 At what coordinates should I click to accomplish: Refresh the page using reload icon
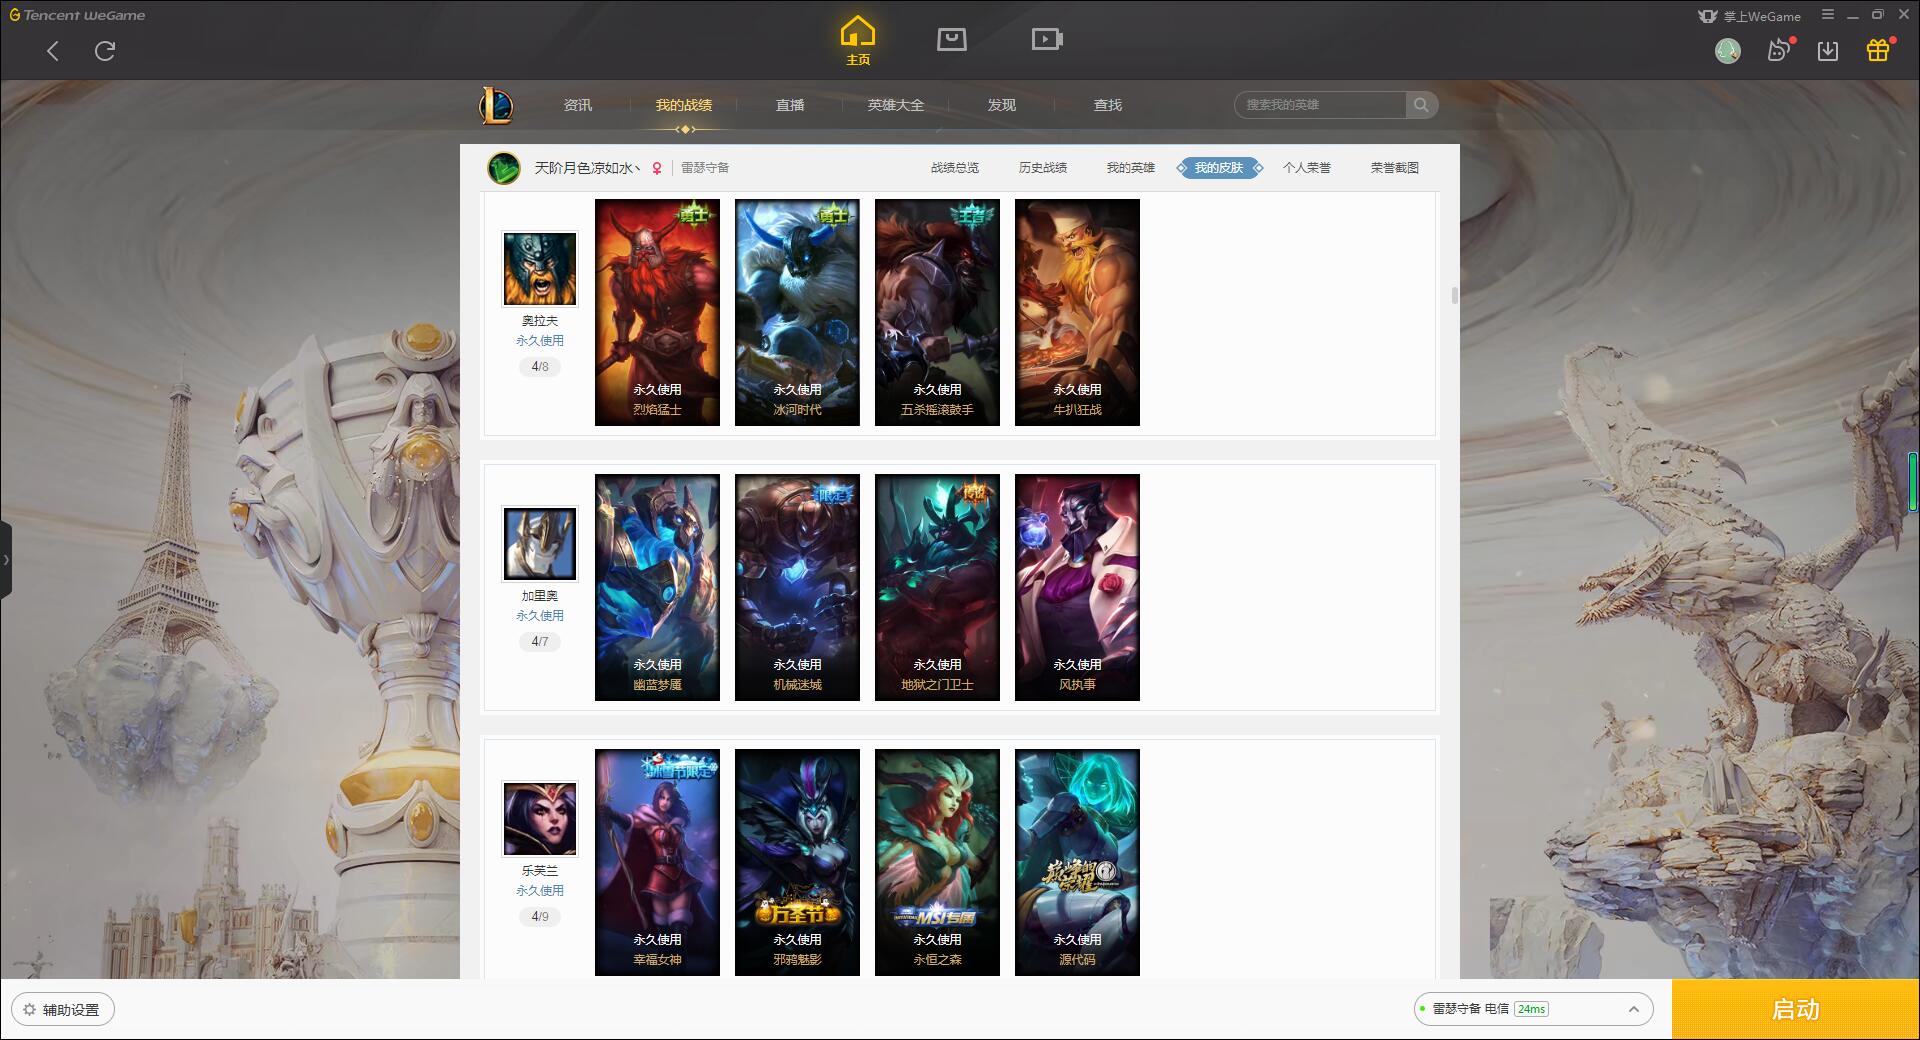[x=105, y=51]
